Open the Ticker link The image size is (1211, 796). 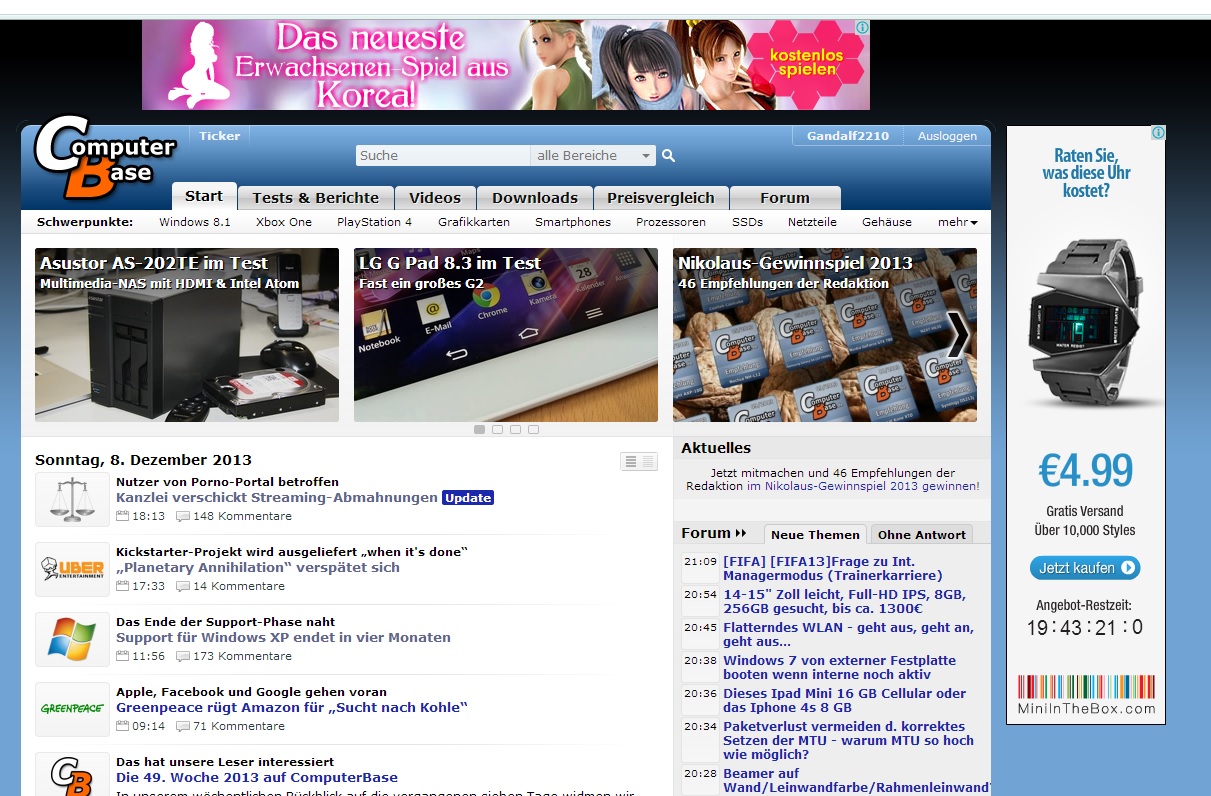coord(220,136)
